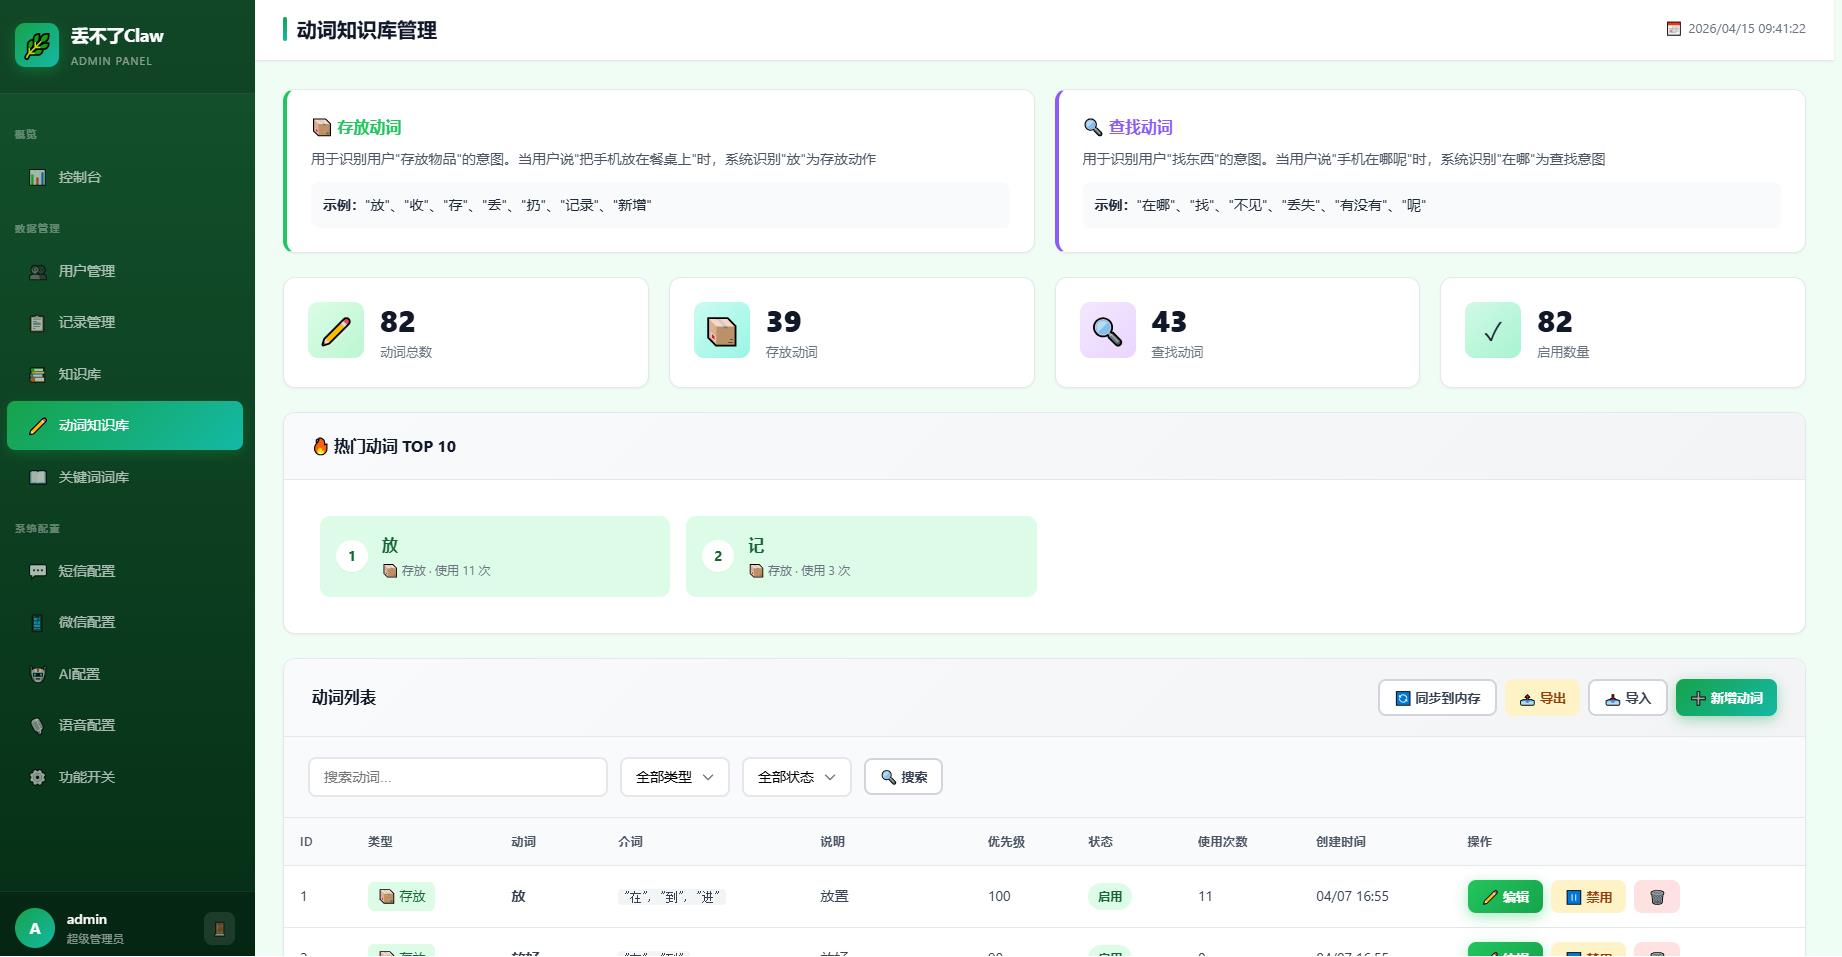Click the 新增动词 button
The width and height of the screenshot is (1842, 957).
1725,698
